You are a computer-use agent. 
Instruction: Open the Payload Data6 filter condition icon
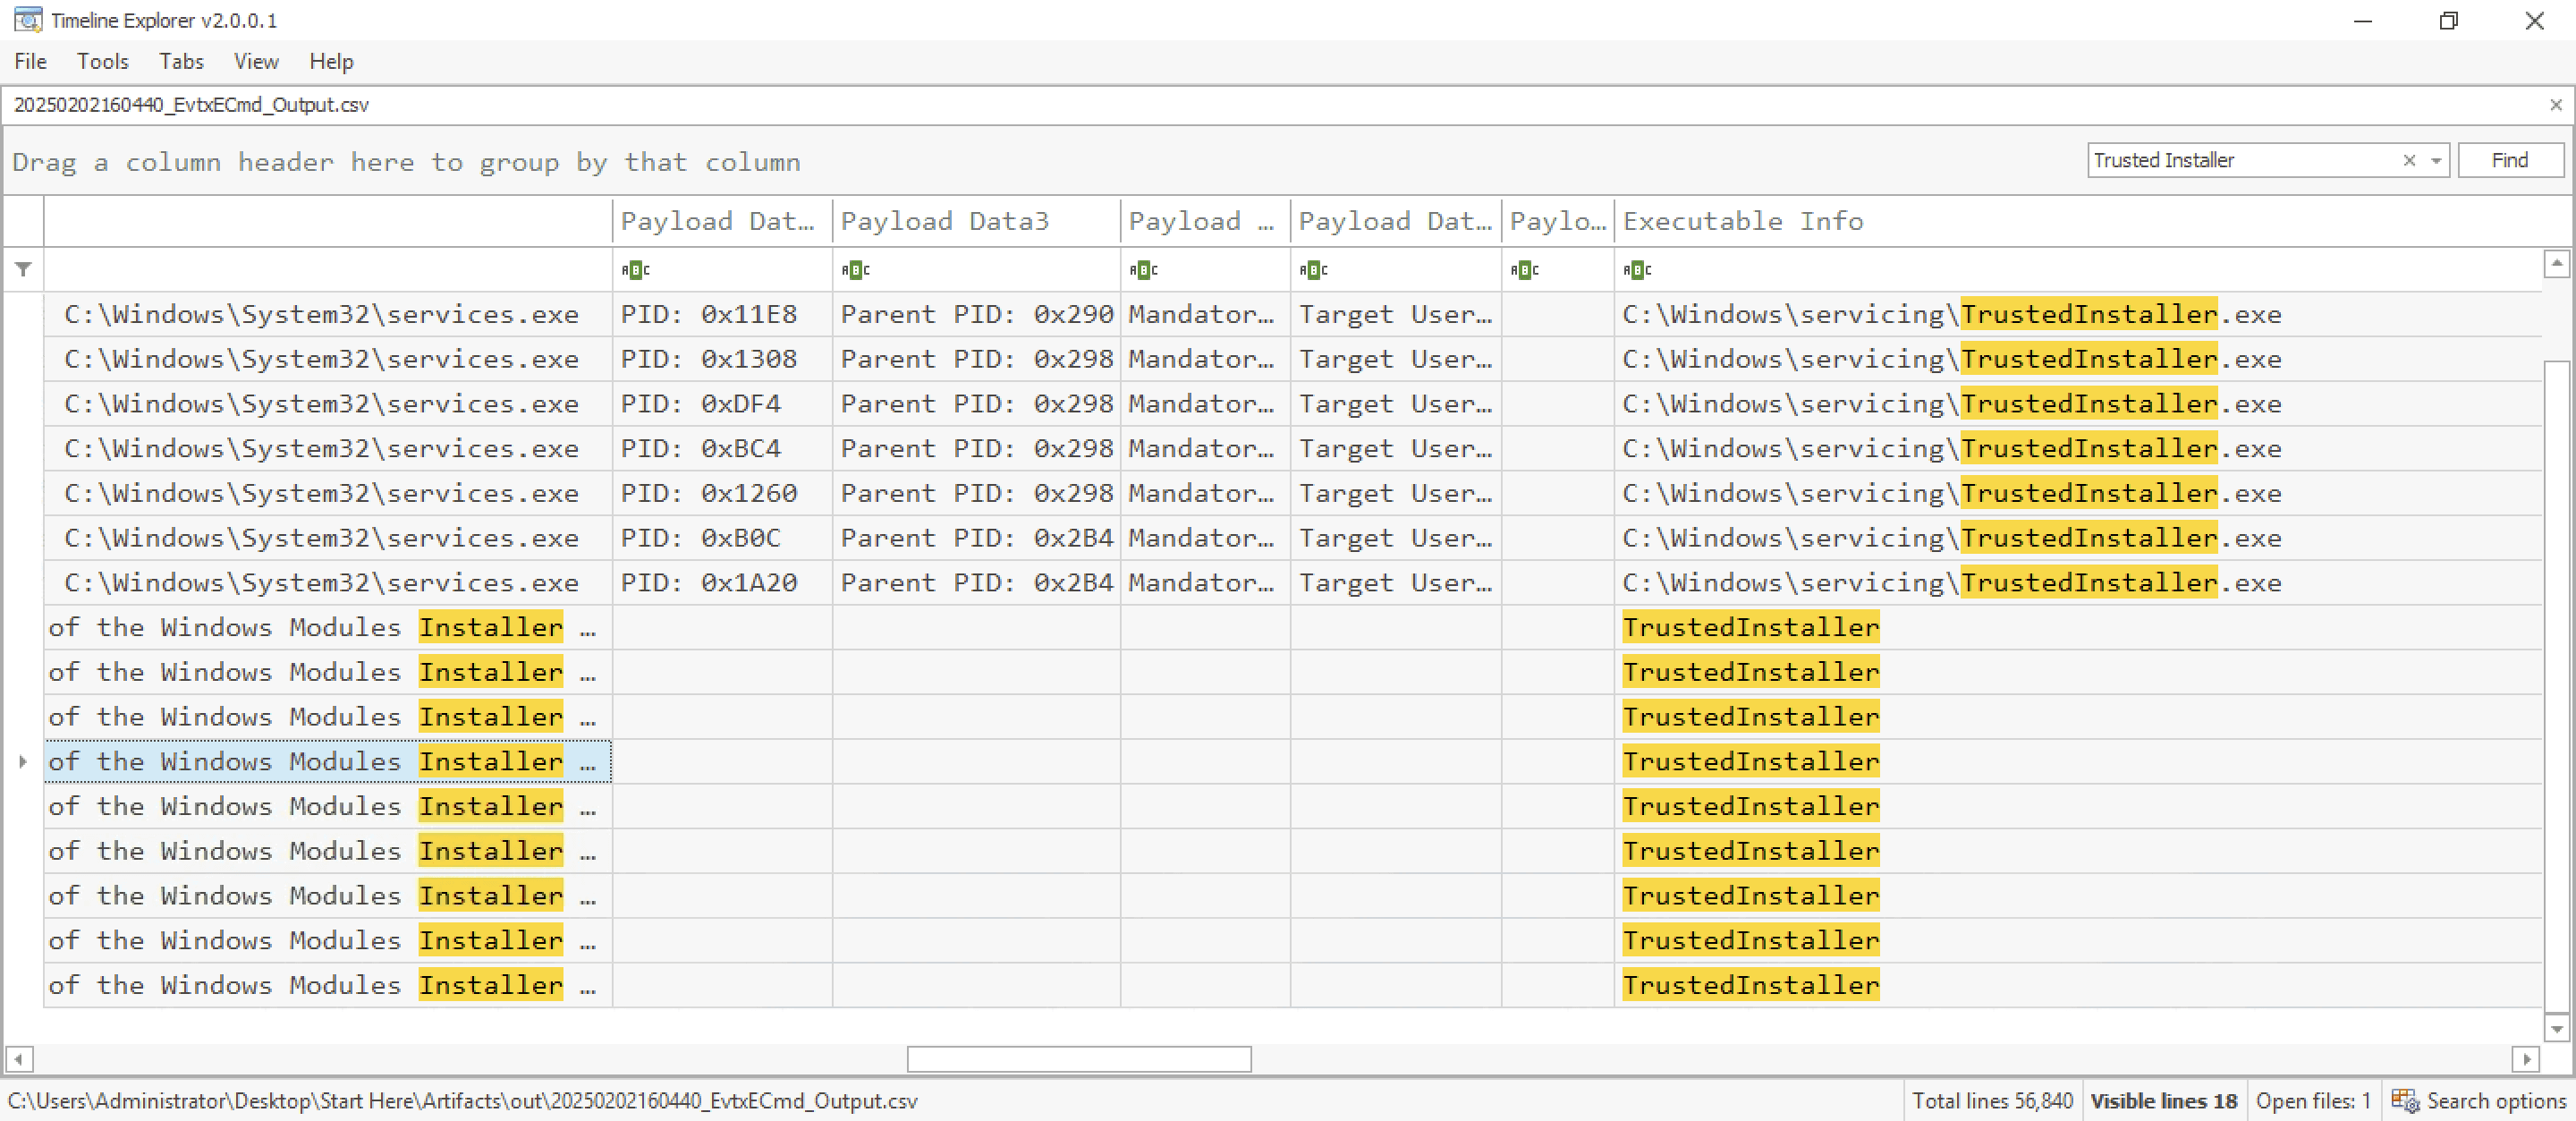[1524, 270]
